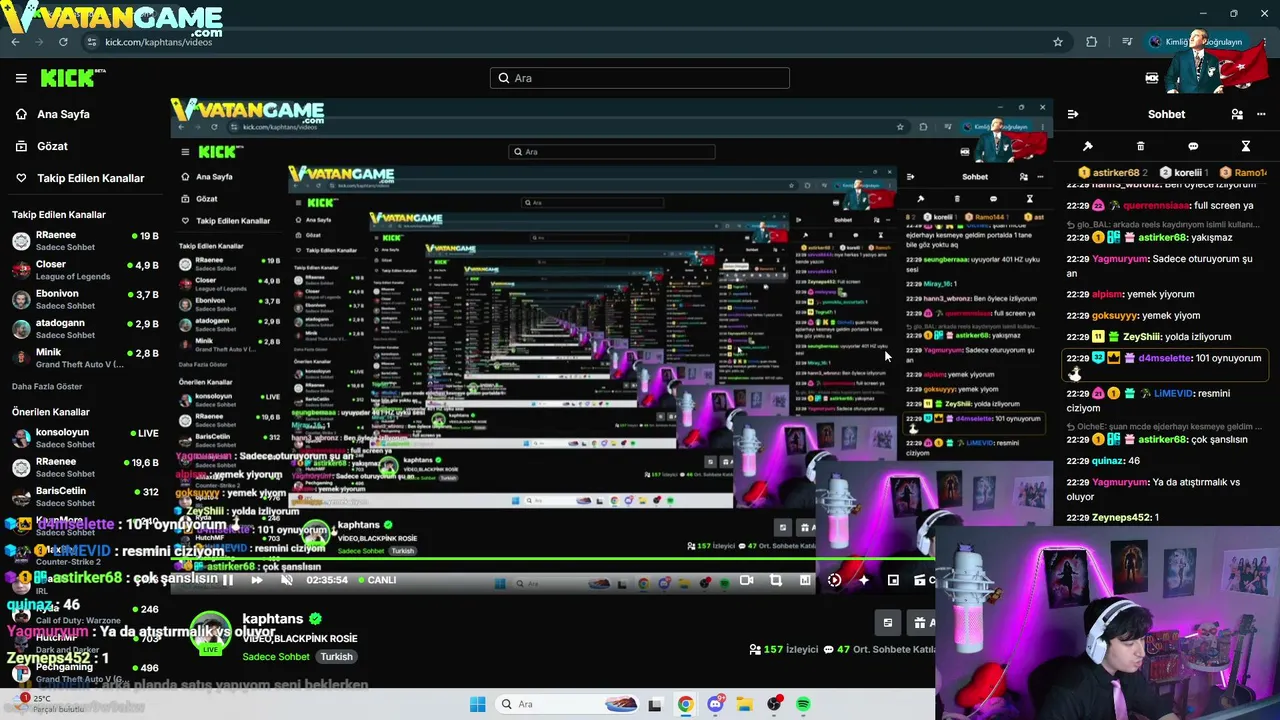Open the Windows Start button on the bottom taskbar
1280x720 pixels.
(477, 704)
